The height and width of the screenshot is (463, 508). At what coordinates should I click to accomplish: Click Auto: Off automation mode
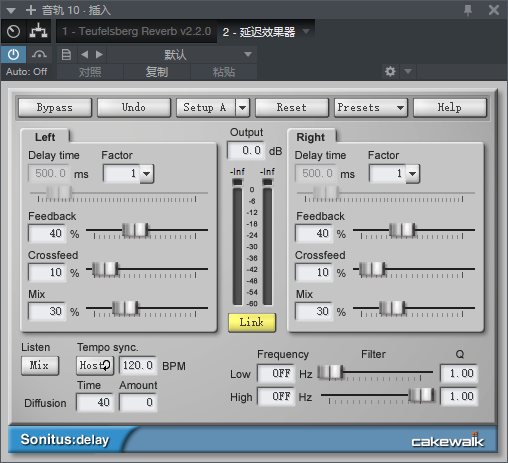pyautogui.click(x=26, y=72)
